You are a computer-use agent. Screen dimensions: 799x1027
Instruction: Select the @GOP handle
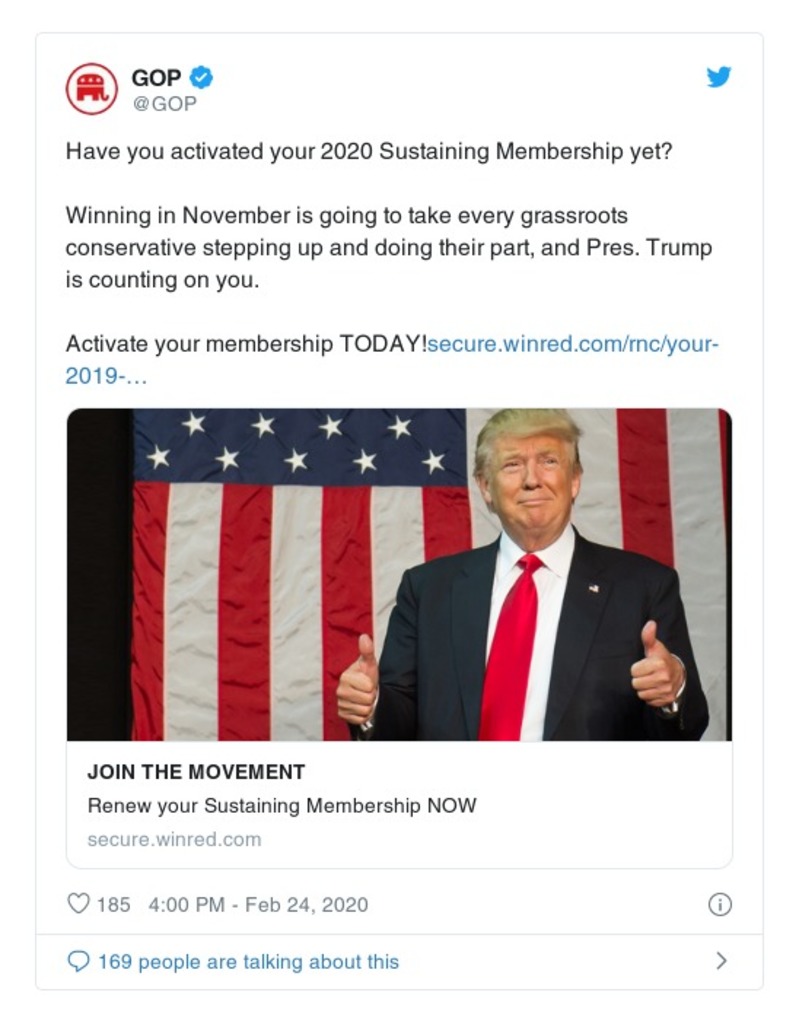(x=162, y=99)
